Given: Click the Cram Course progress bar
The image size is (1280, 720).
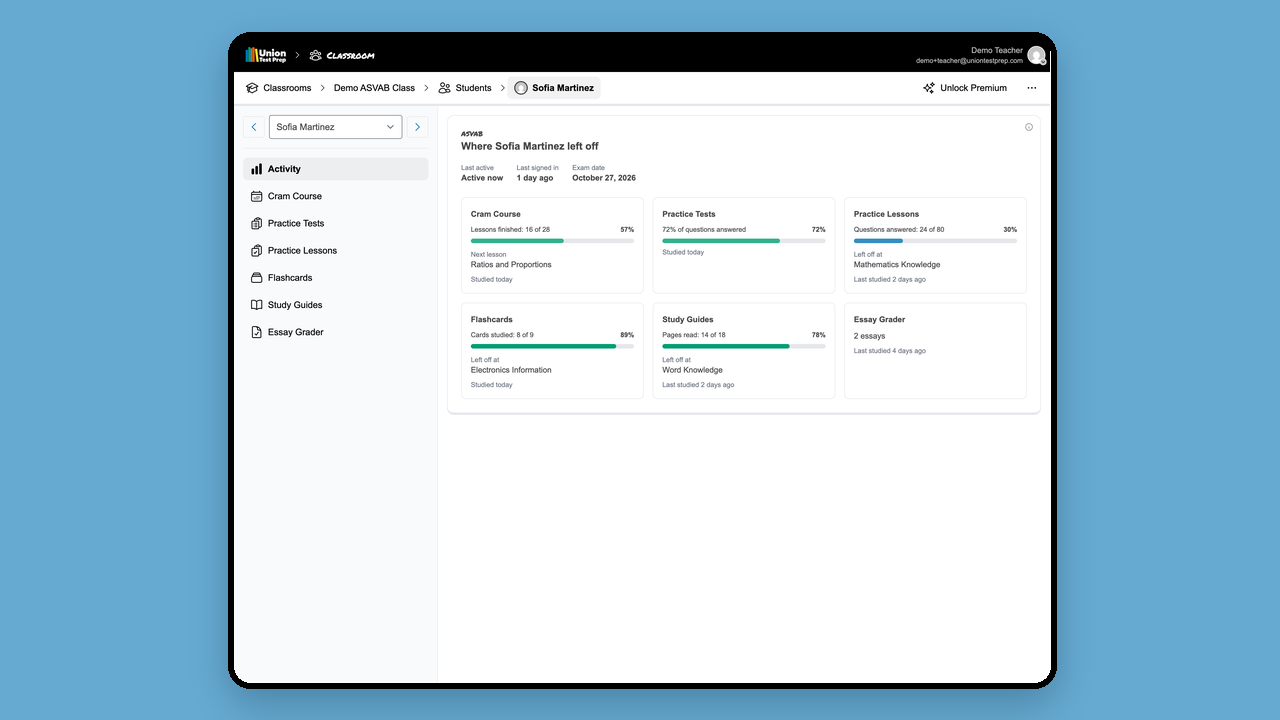Looking at the screenshot, I should click(552, 241).
